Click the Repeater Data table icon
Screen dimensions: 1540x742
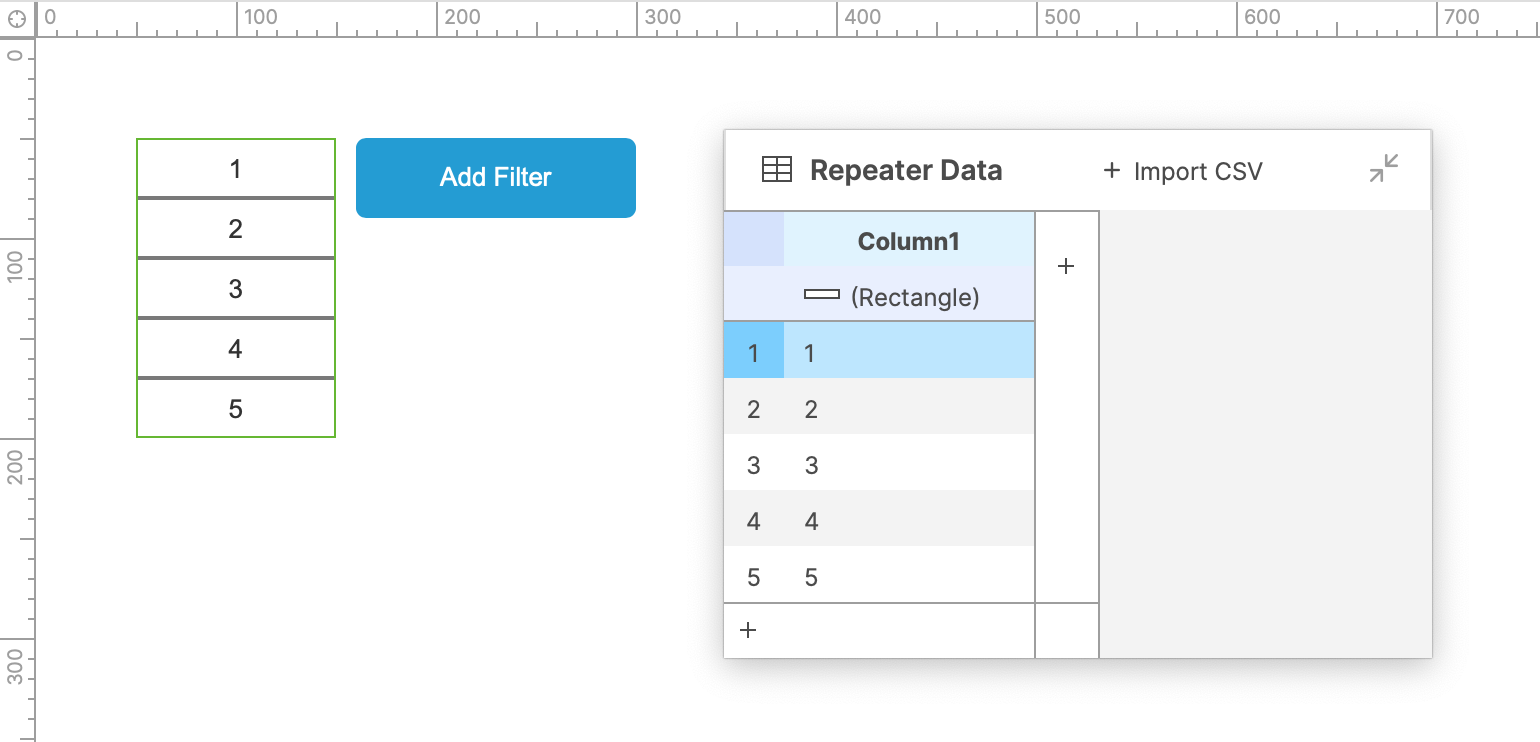pyautogui.click(x=776, y=170)
